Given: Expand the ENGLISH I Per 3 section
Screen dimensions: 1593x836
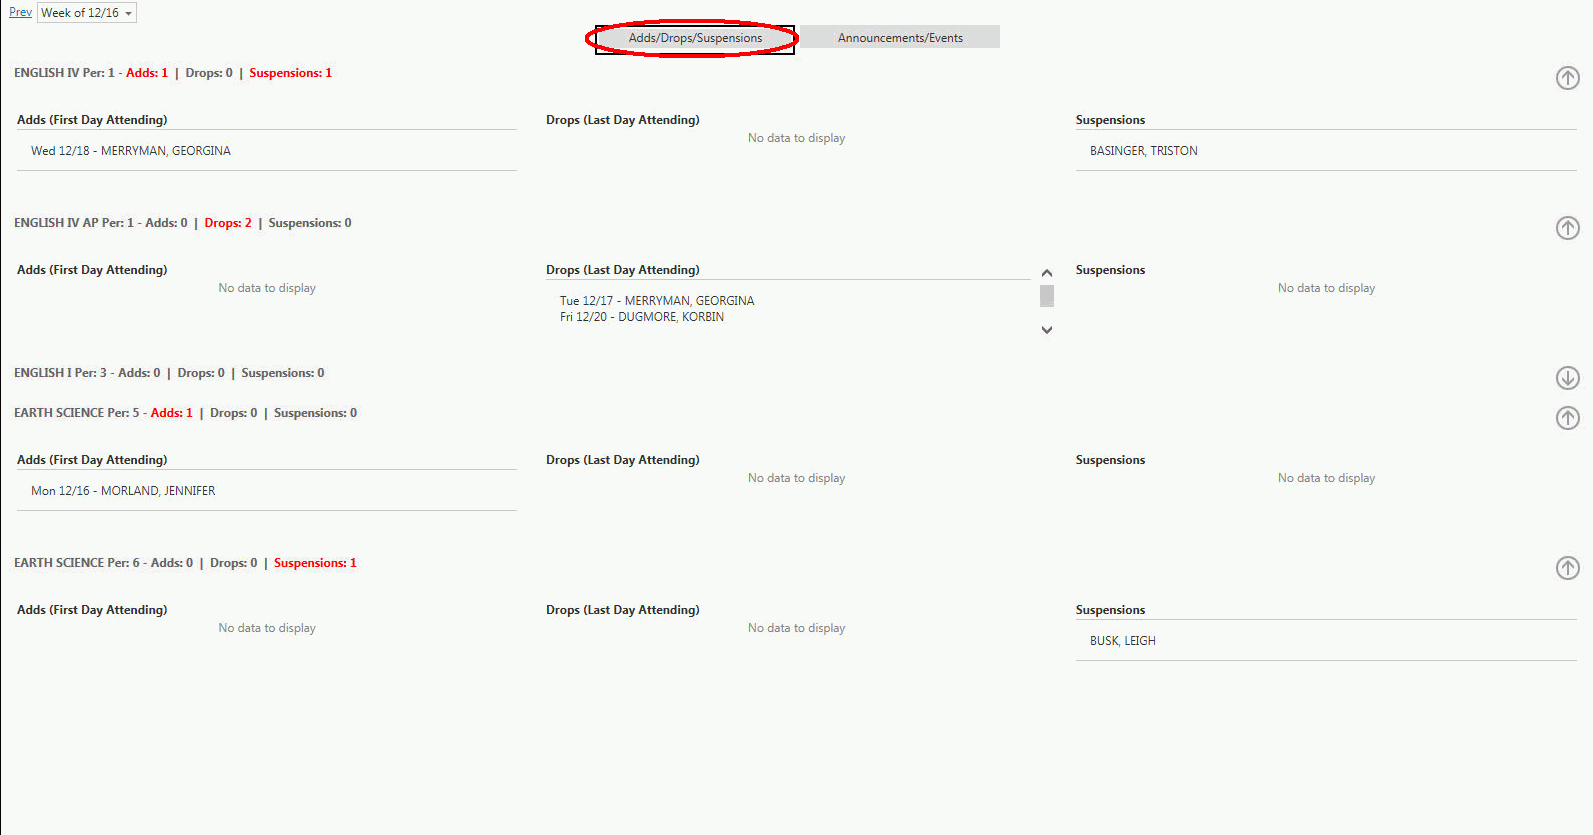Looking at the screenshot, I should [1567, 378].
